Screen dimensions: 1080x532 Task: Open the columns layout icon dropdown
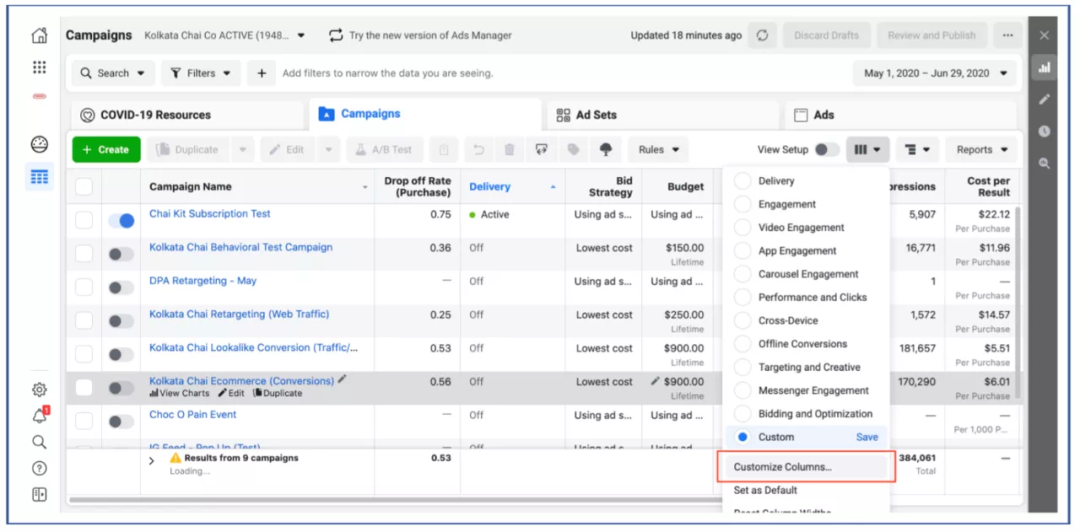866,150
